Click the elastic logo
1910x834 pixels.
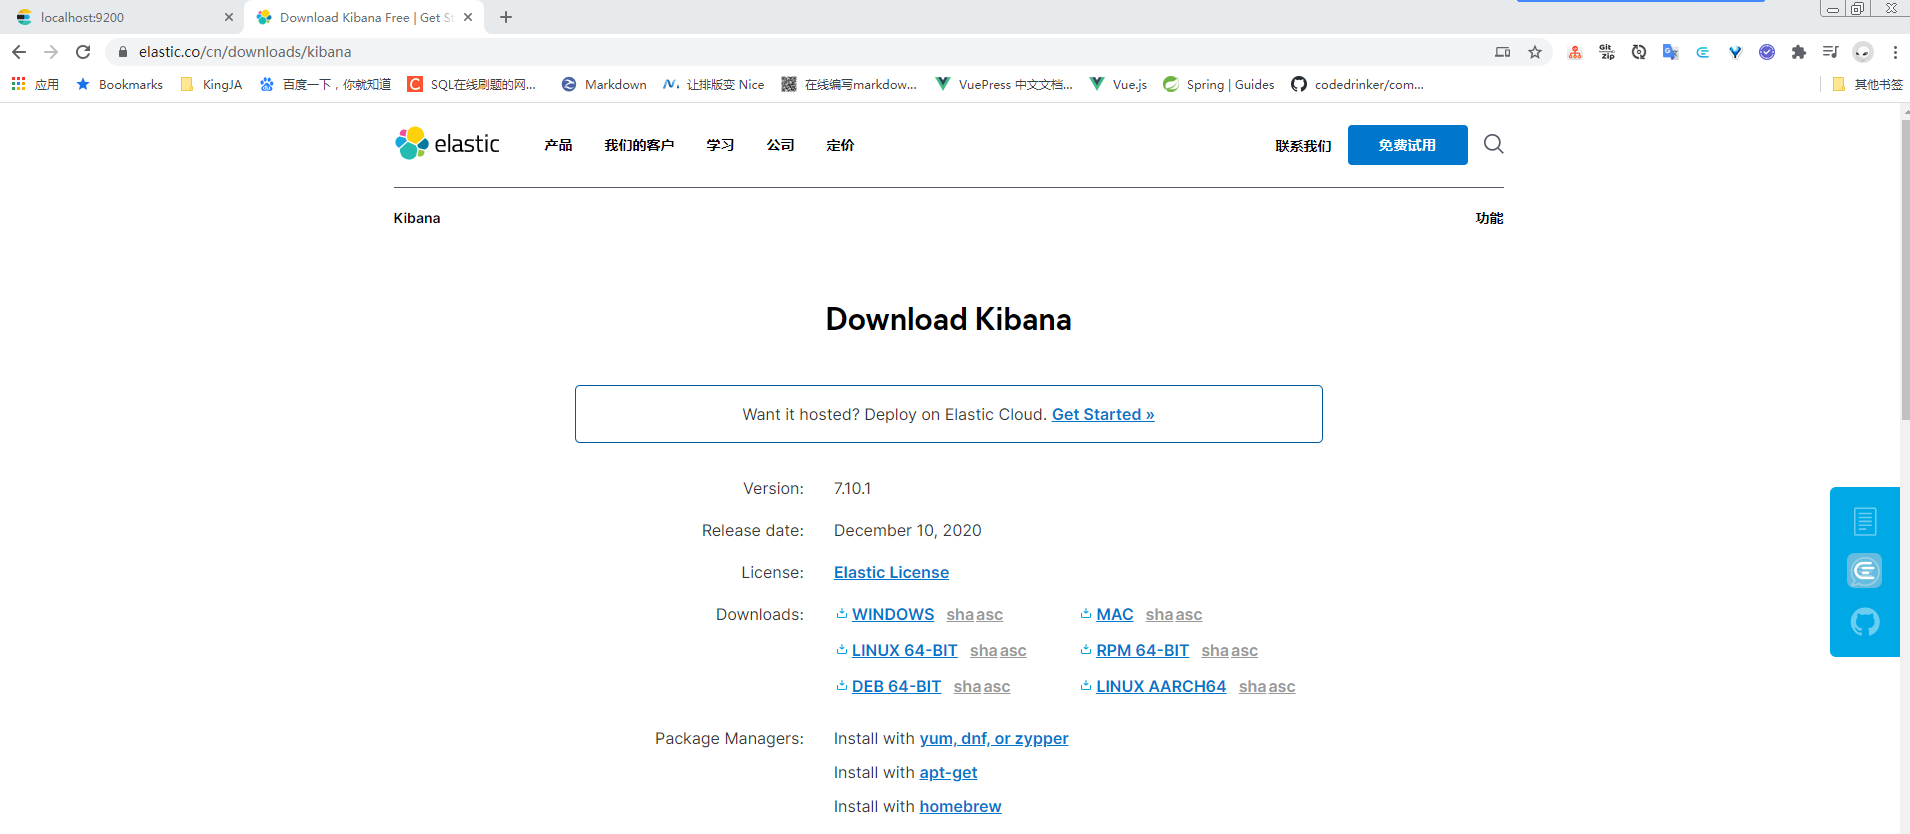tap(447, 144)
